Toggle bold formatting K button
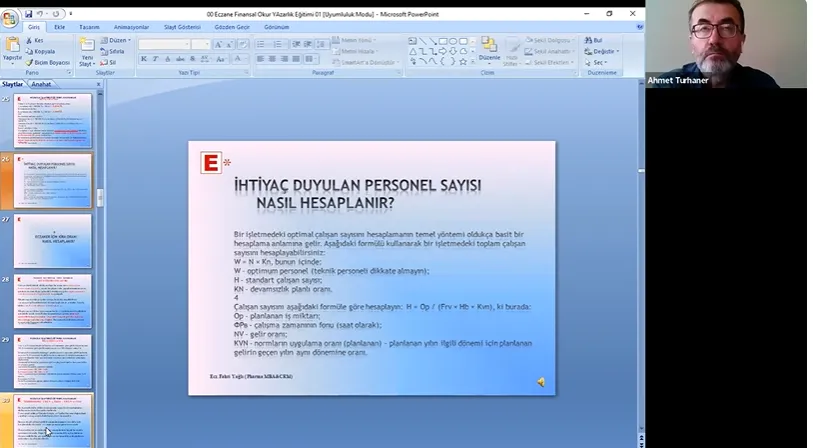This screenshot has width=813, height=448. pyautogui.click(x=143, y=59)
